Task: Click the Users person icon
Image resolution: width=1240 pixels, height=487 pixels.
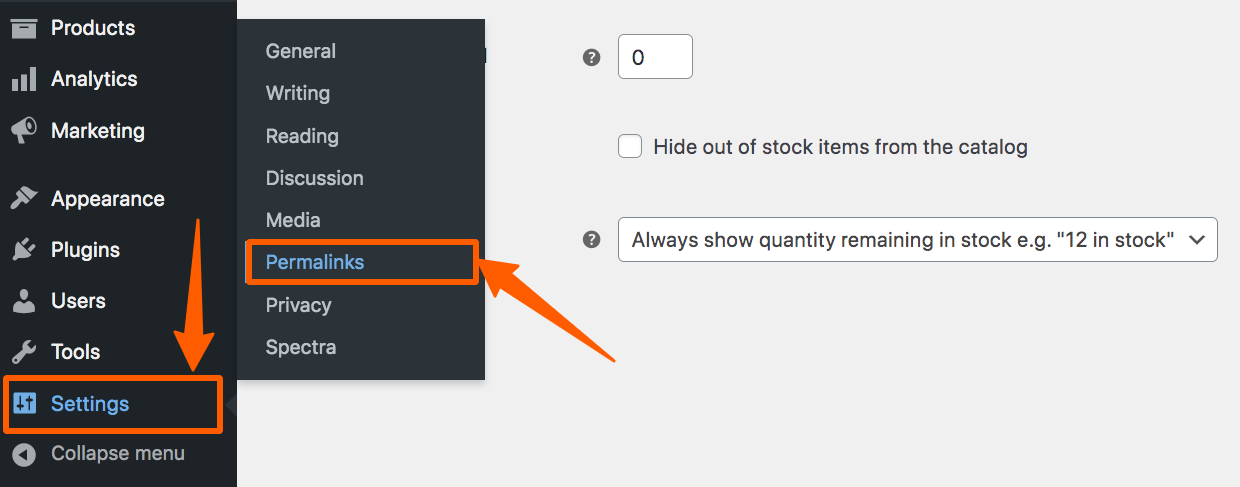Action: 24,301
